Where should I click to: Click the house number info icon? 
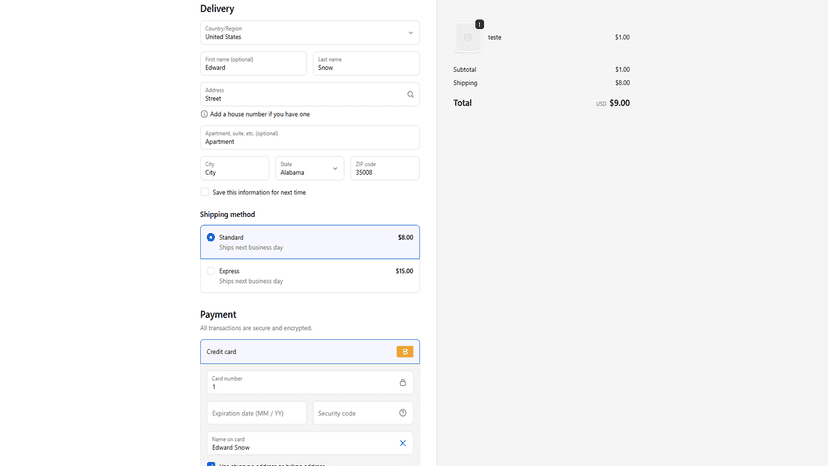click(x=204, y=114)
